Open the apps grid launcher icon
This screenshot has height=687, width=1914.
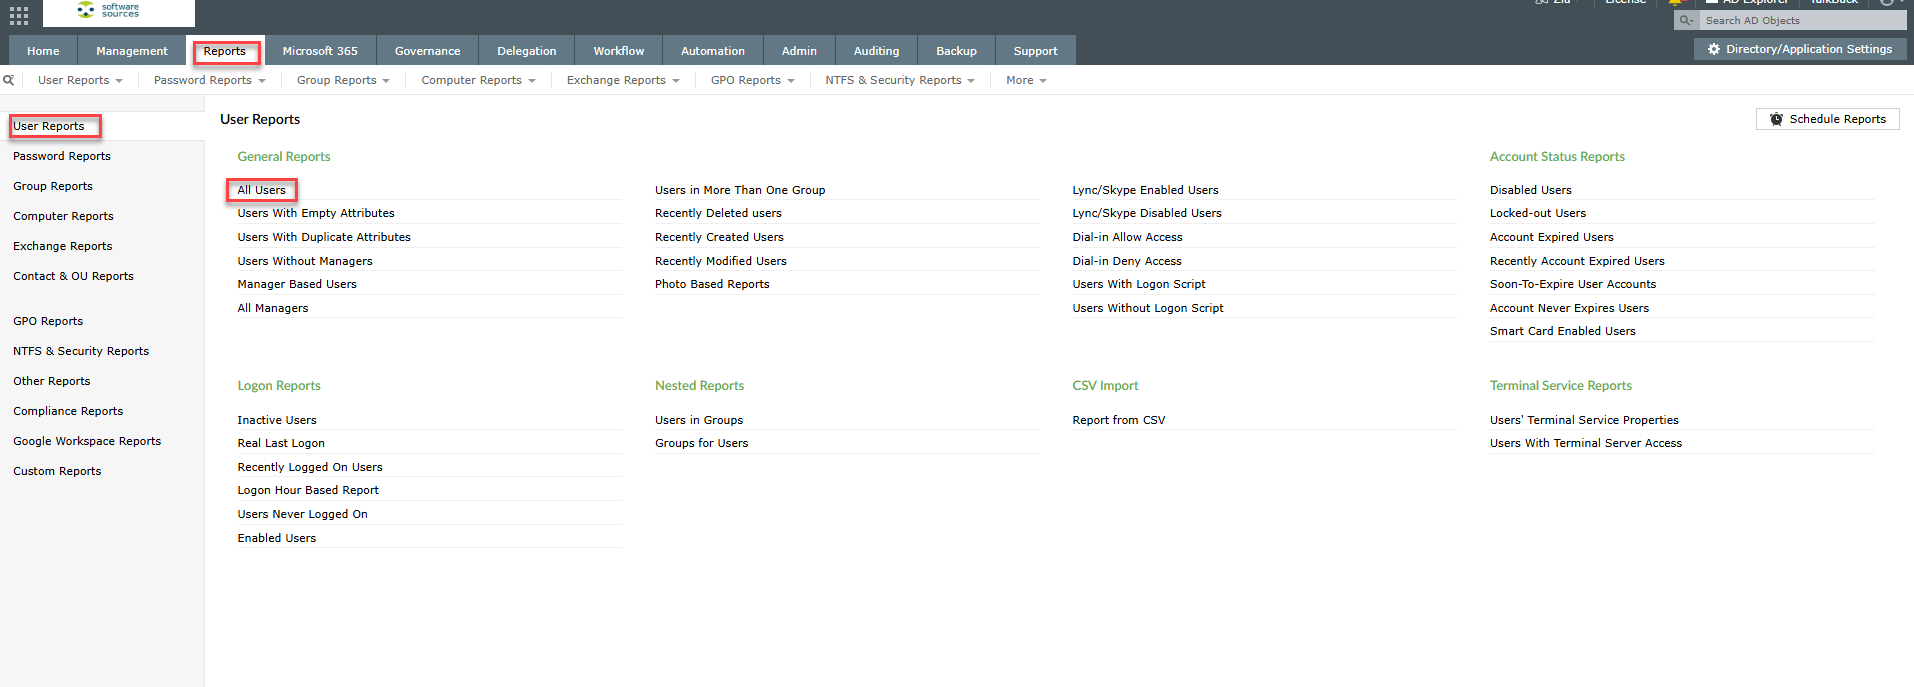pyautogui.click(x=19, y=15)
